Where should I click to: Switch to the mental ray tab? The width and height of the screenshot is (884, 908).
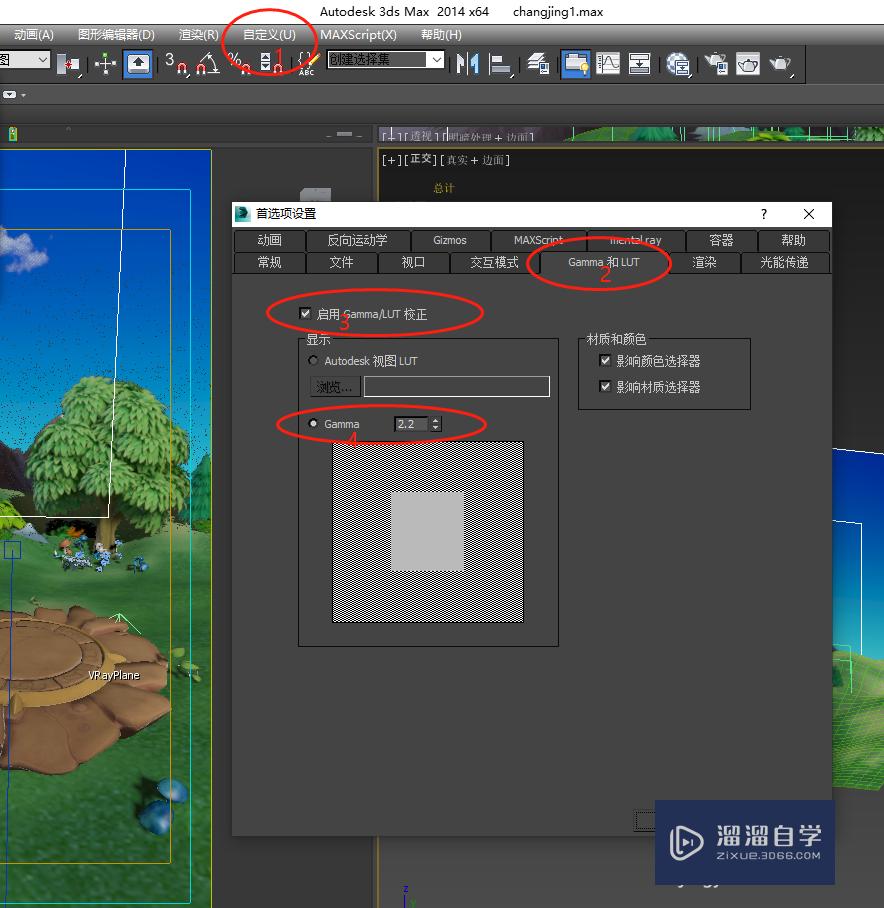pyautogui.click(x=636, y=240)
